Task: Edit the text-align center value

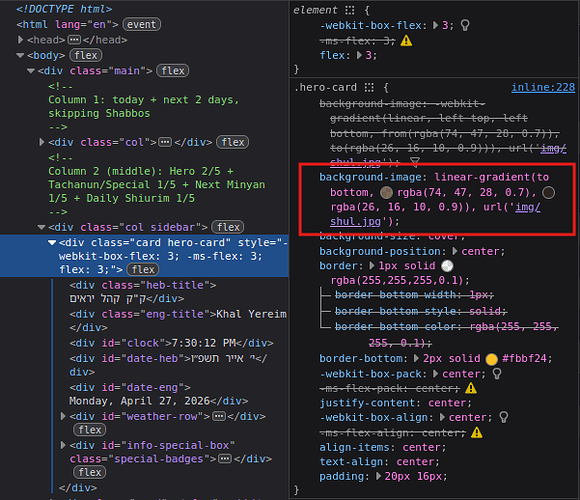Action: pos(415,462)
